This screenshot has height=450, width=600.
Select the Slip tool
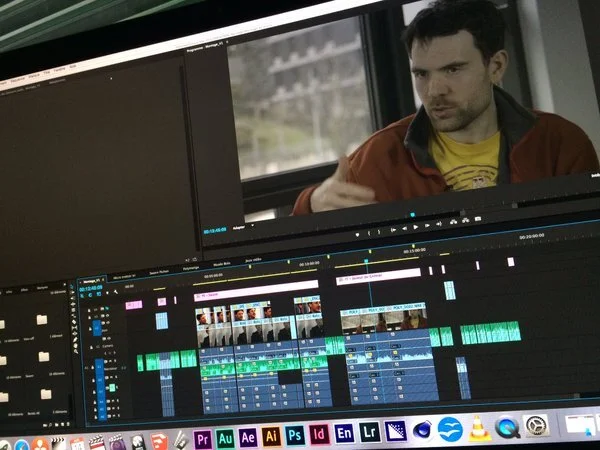[74, 328]
